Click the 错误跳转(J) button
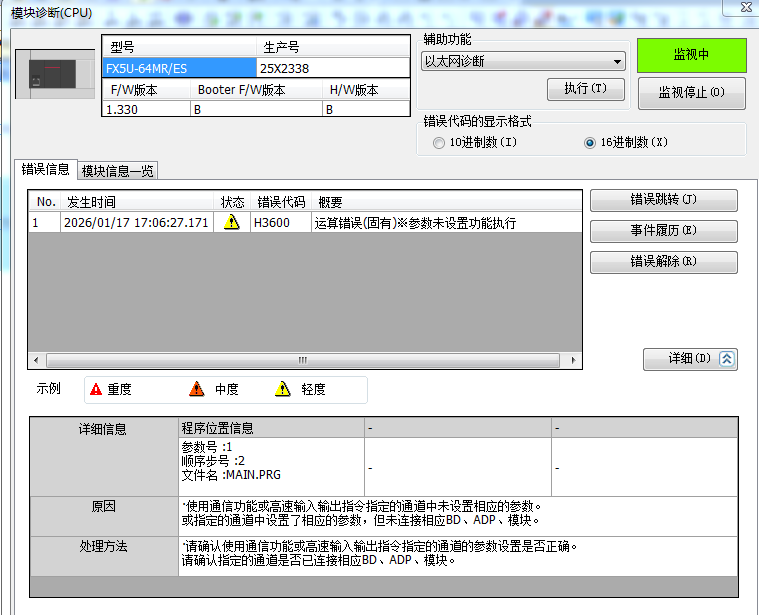The image size is (759, 615). 663,200
